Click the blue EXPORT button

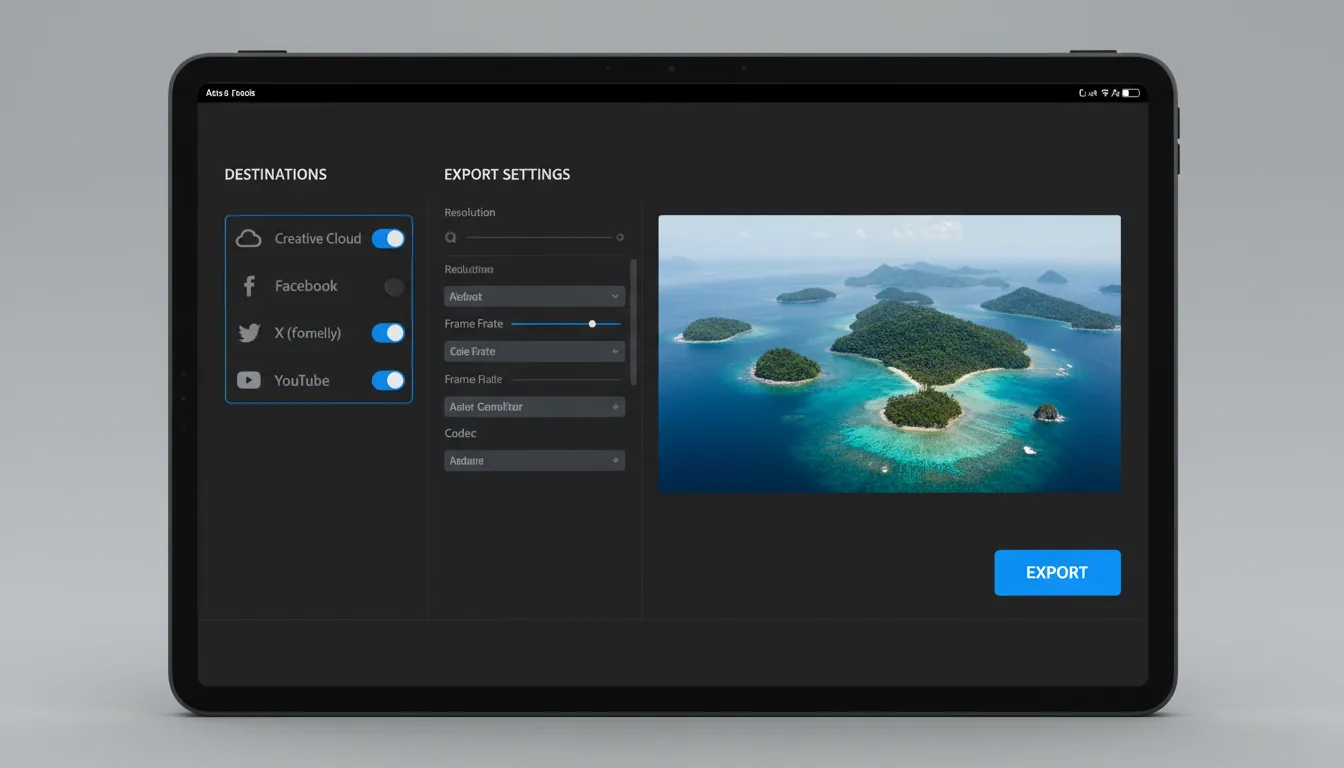pos(1057,572)
